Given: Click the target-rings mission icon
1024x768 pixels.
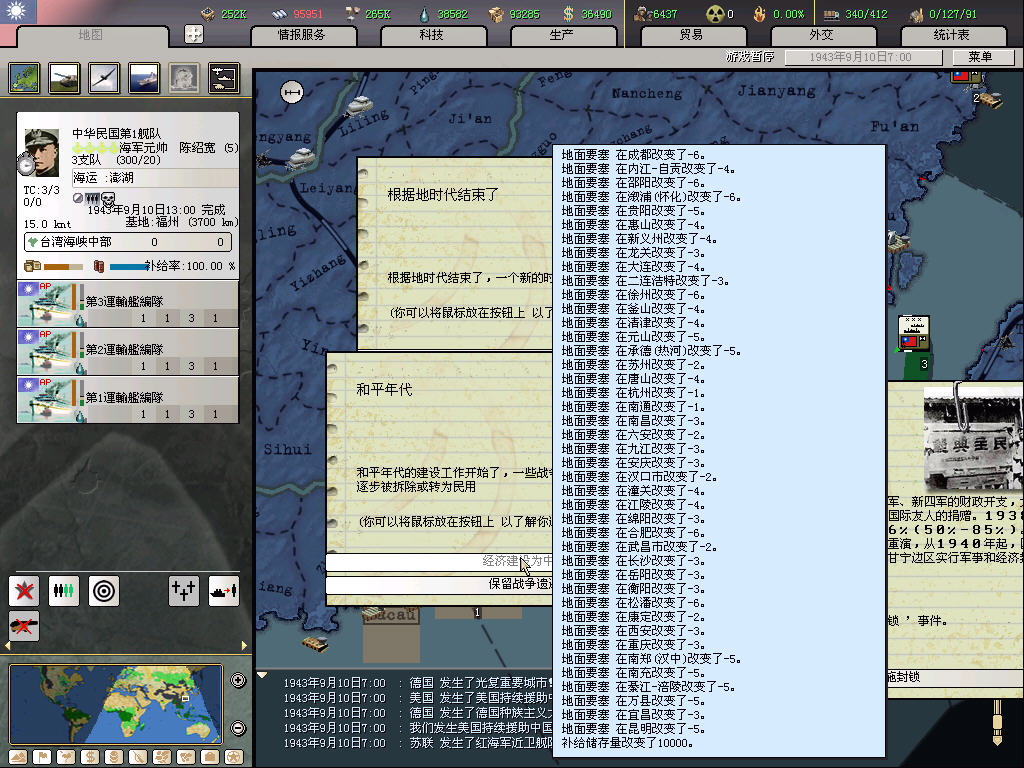Looking at the screenshot, I should point(104,591).
